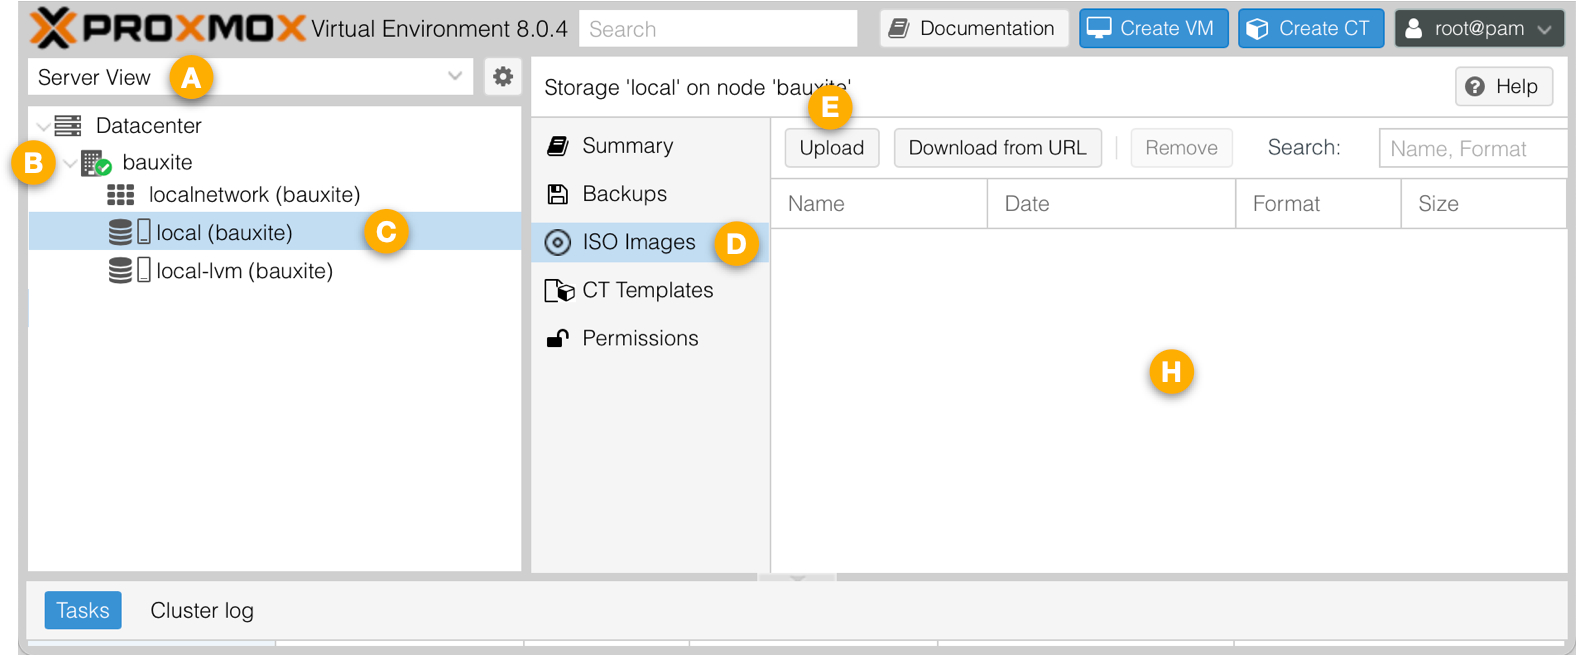
Task: Click the Create CT button
Action: coord(1311,28)
